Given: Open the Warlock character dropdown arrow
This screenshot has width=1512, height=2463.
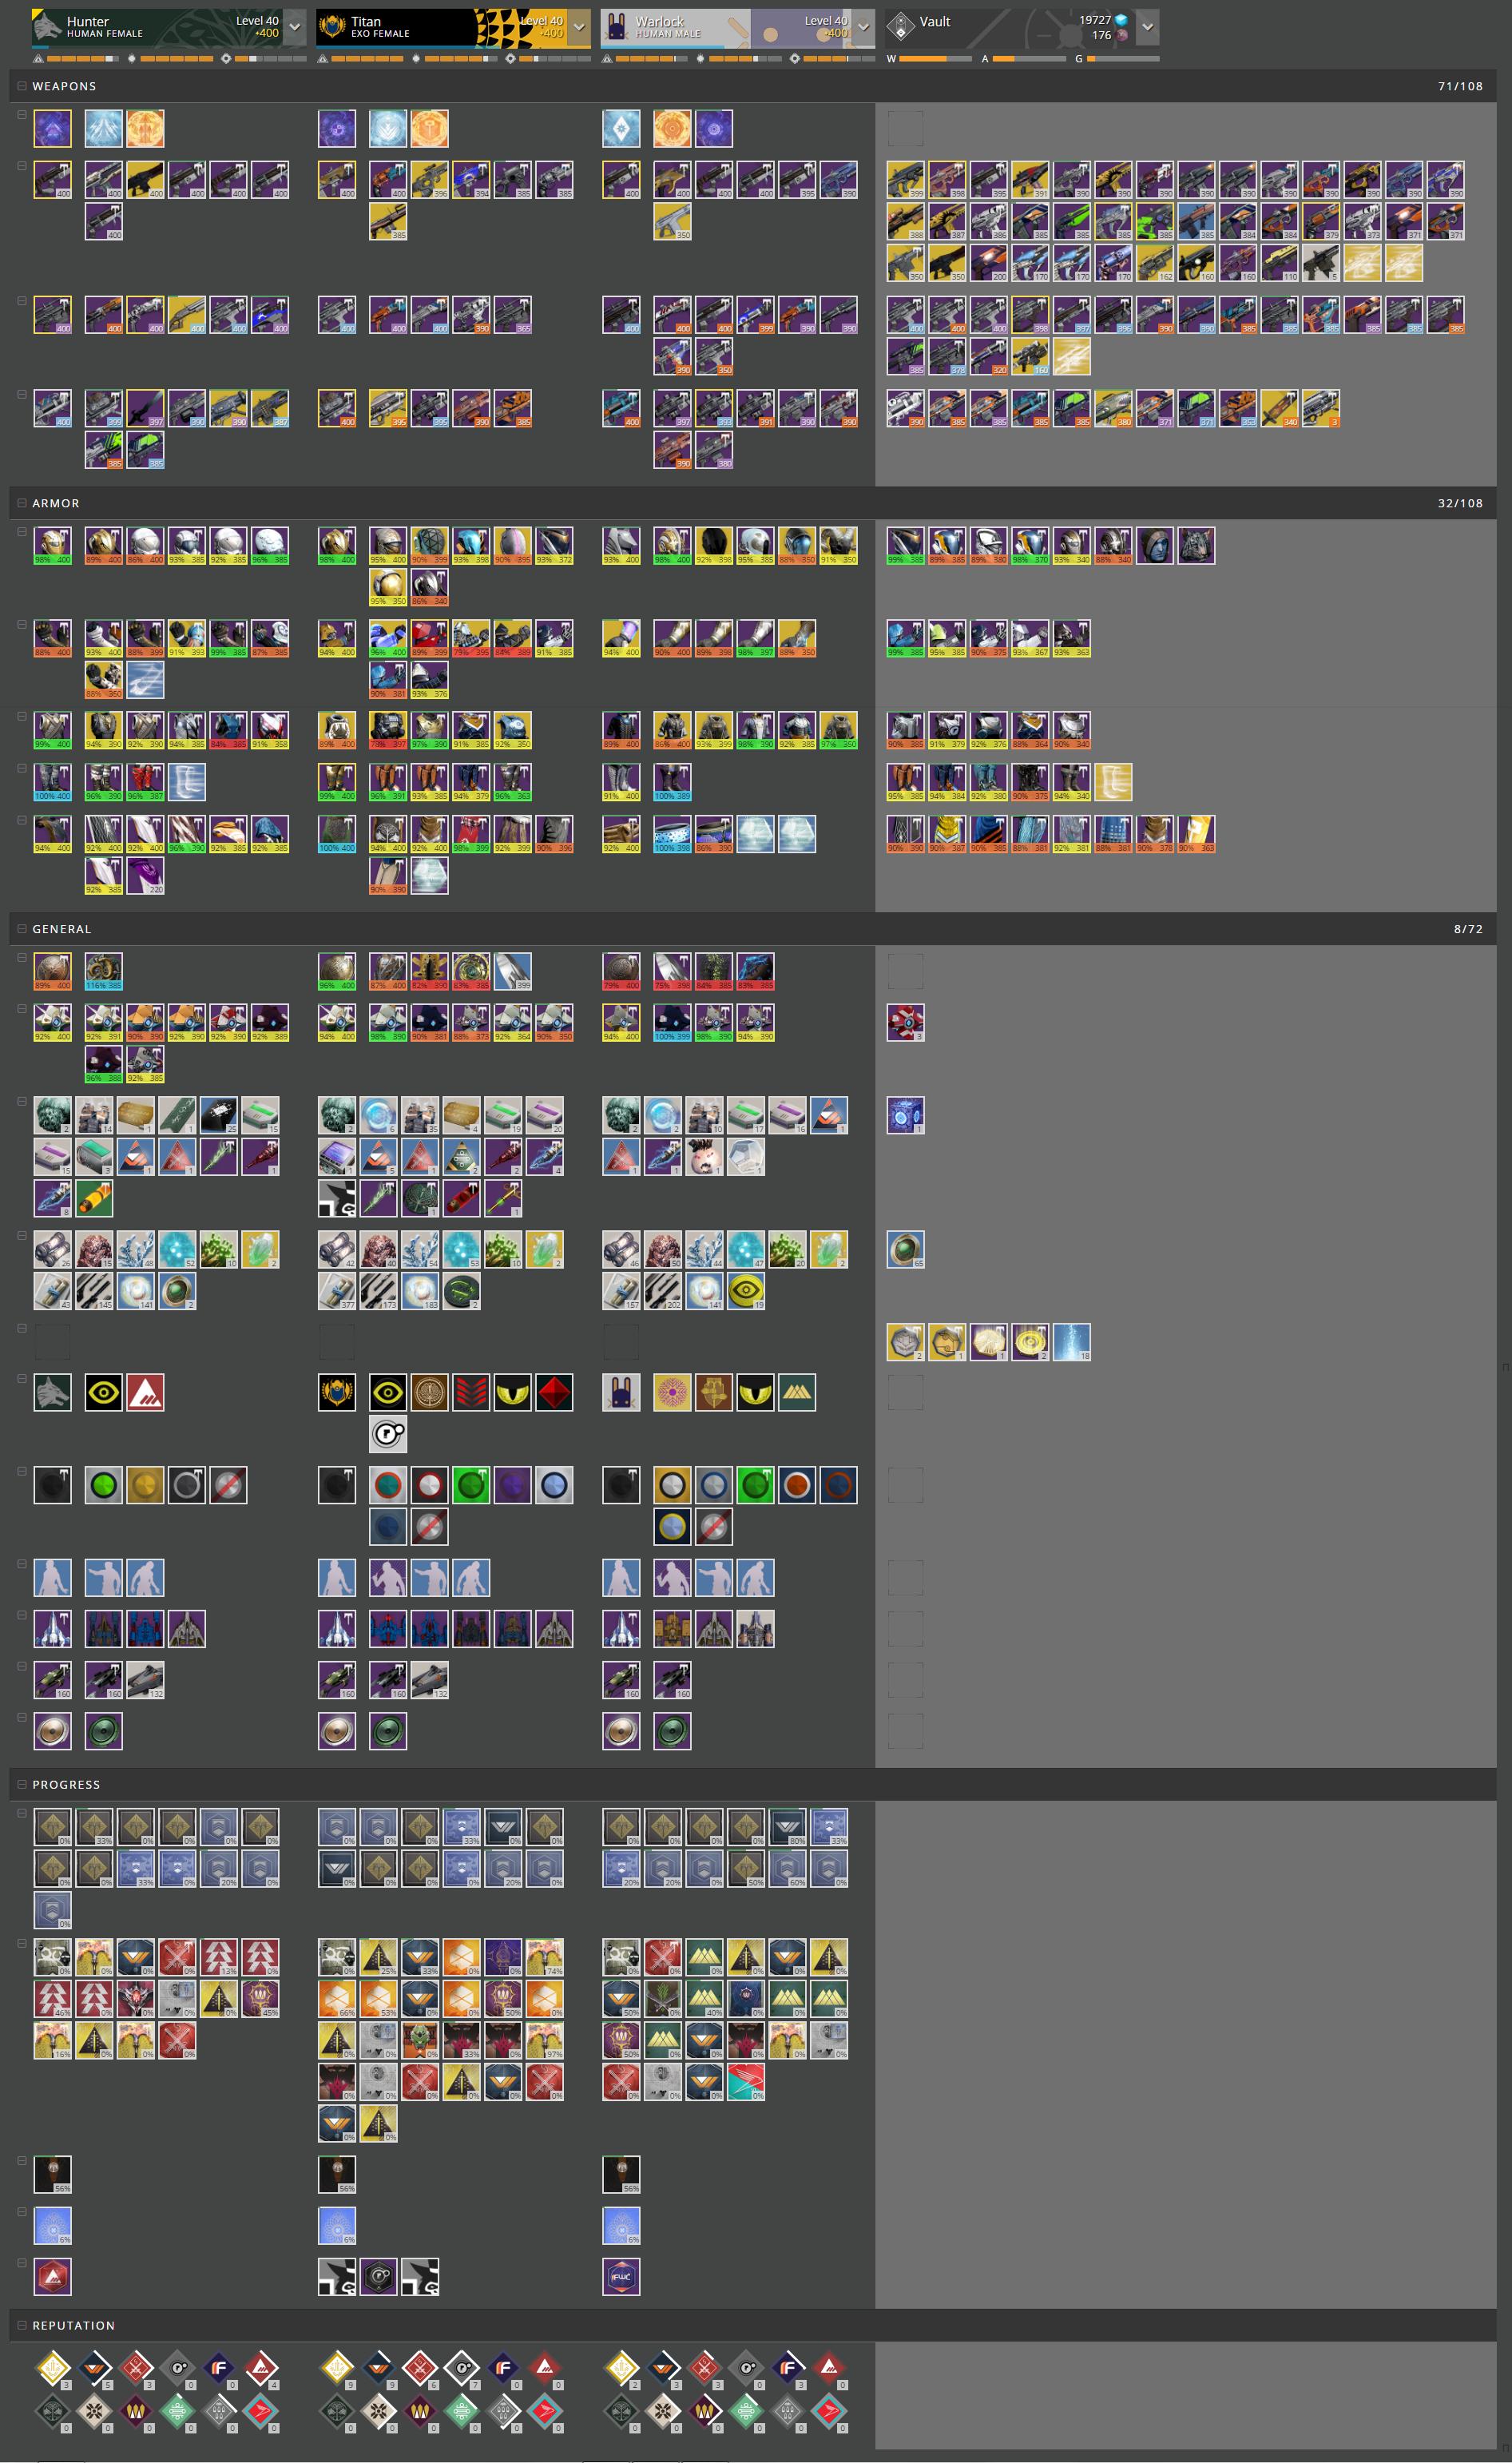Looking at the screenshot, I should (864, 27).
